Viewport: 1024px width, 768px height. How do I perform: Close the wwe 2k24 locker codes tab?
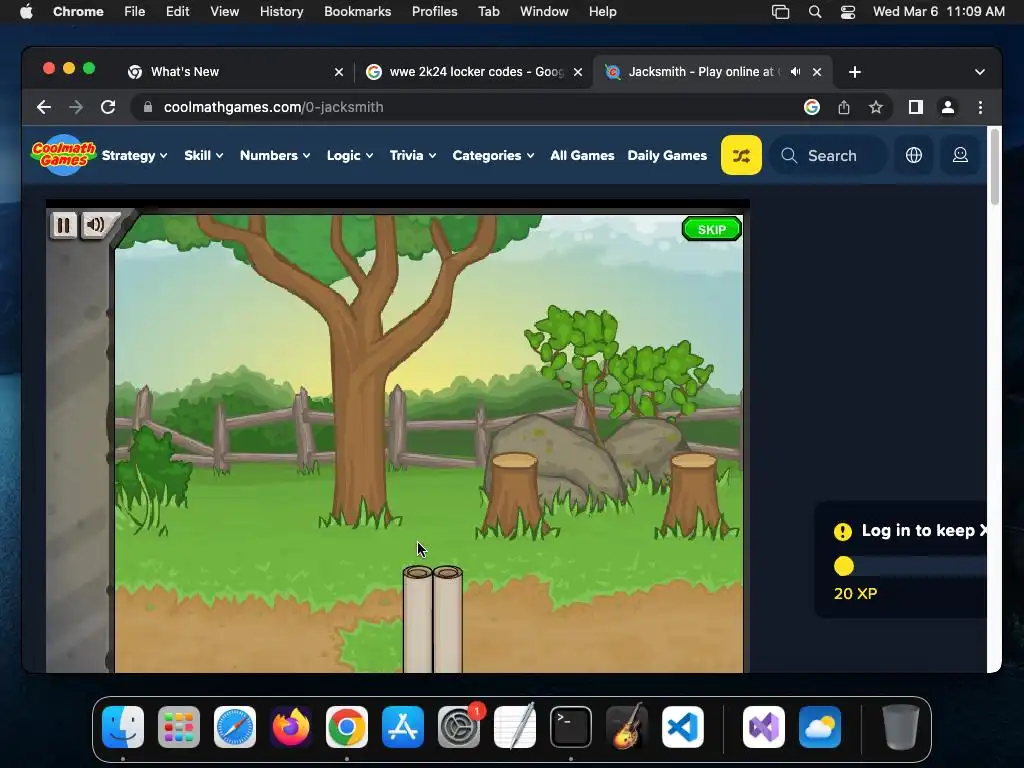point(578,72)
